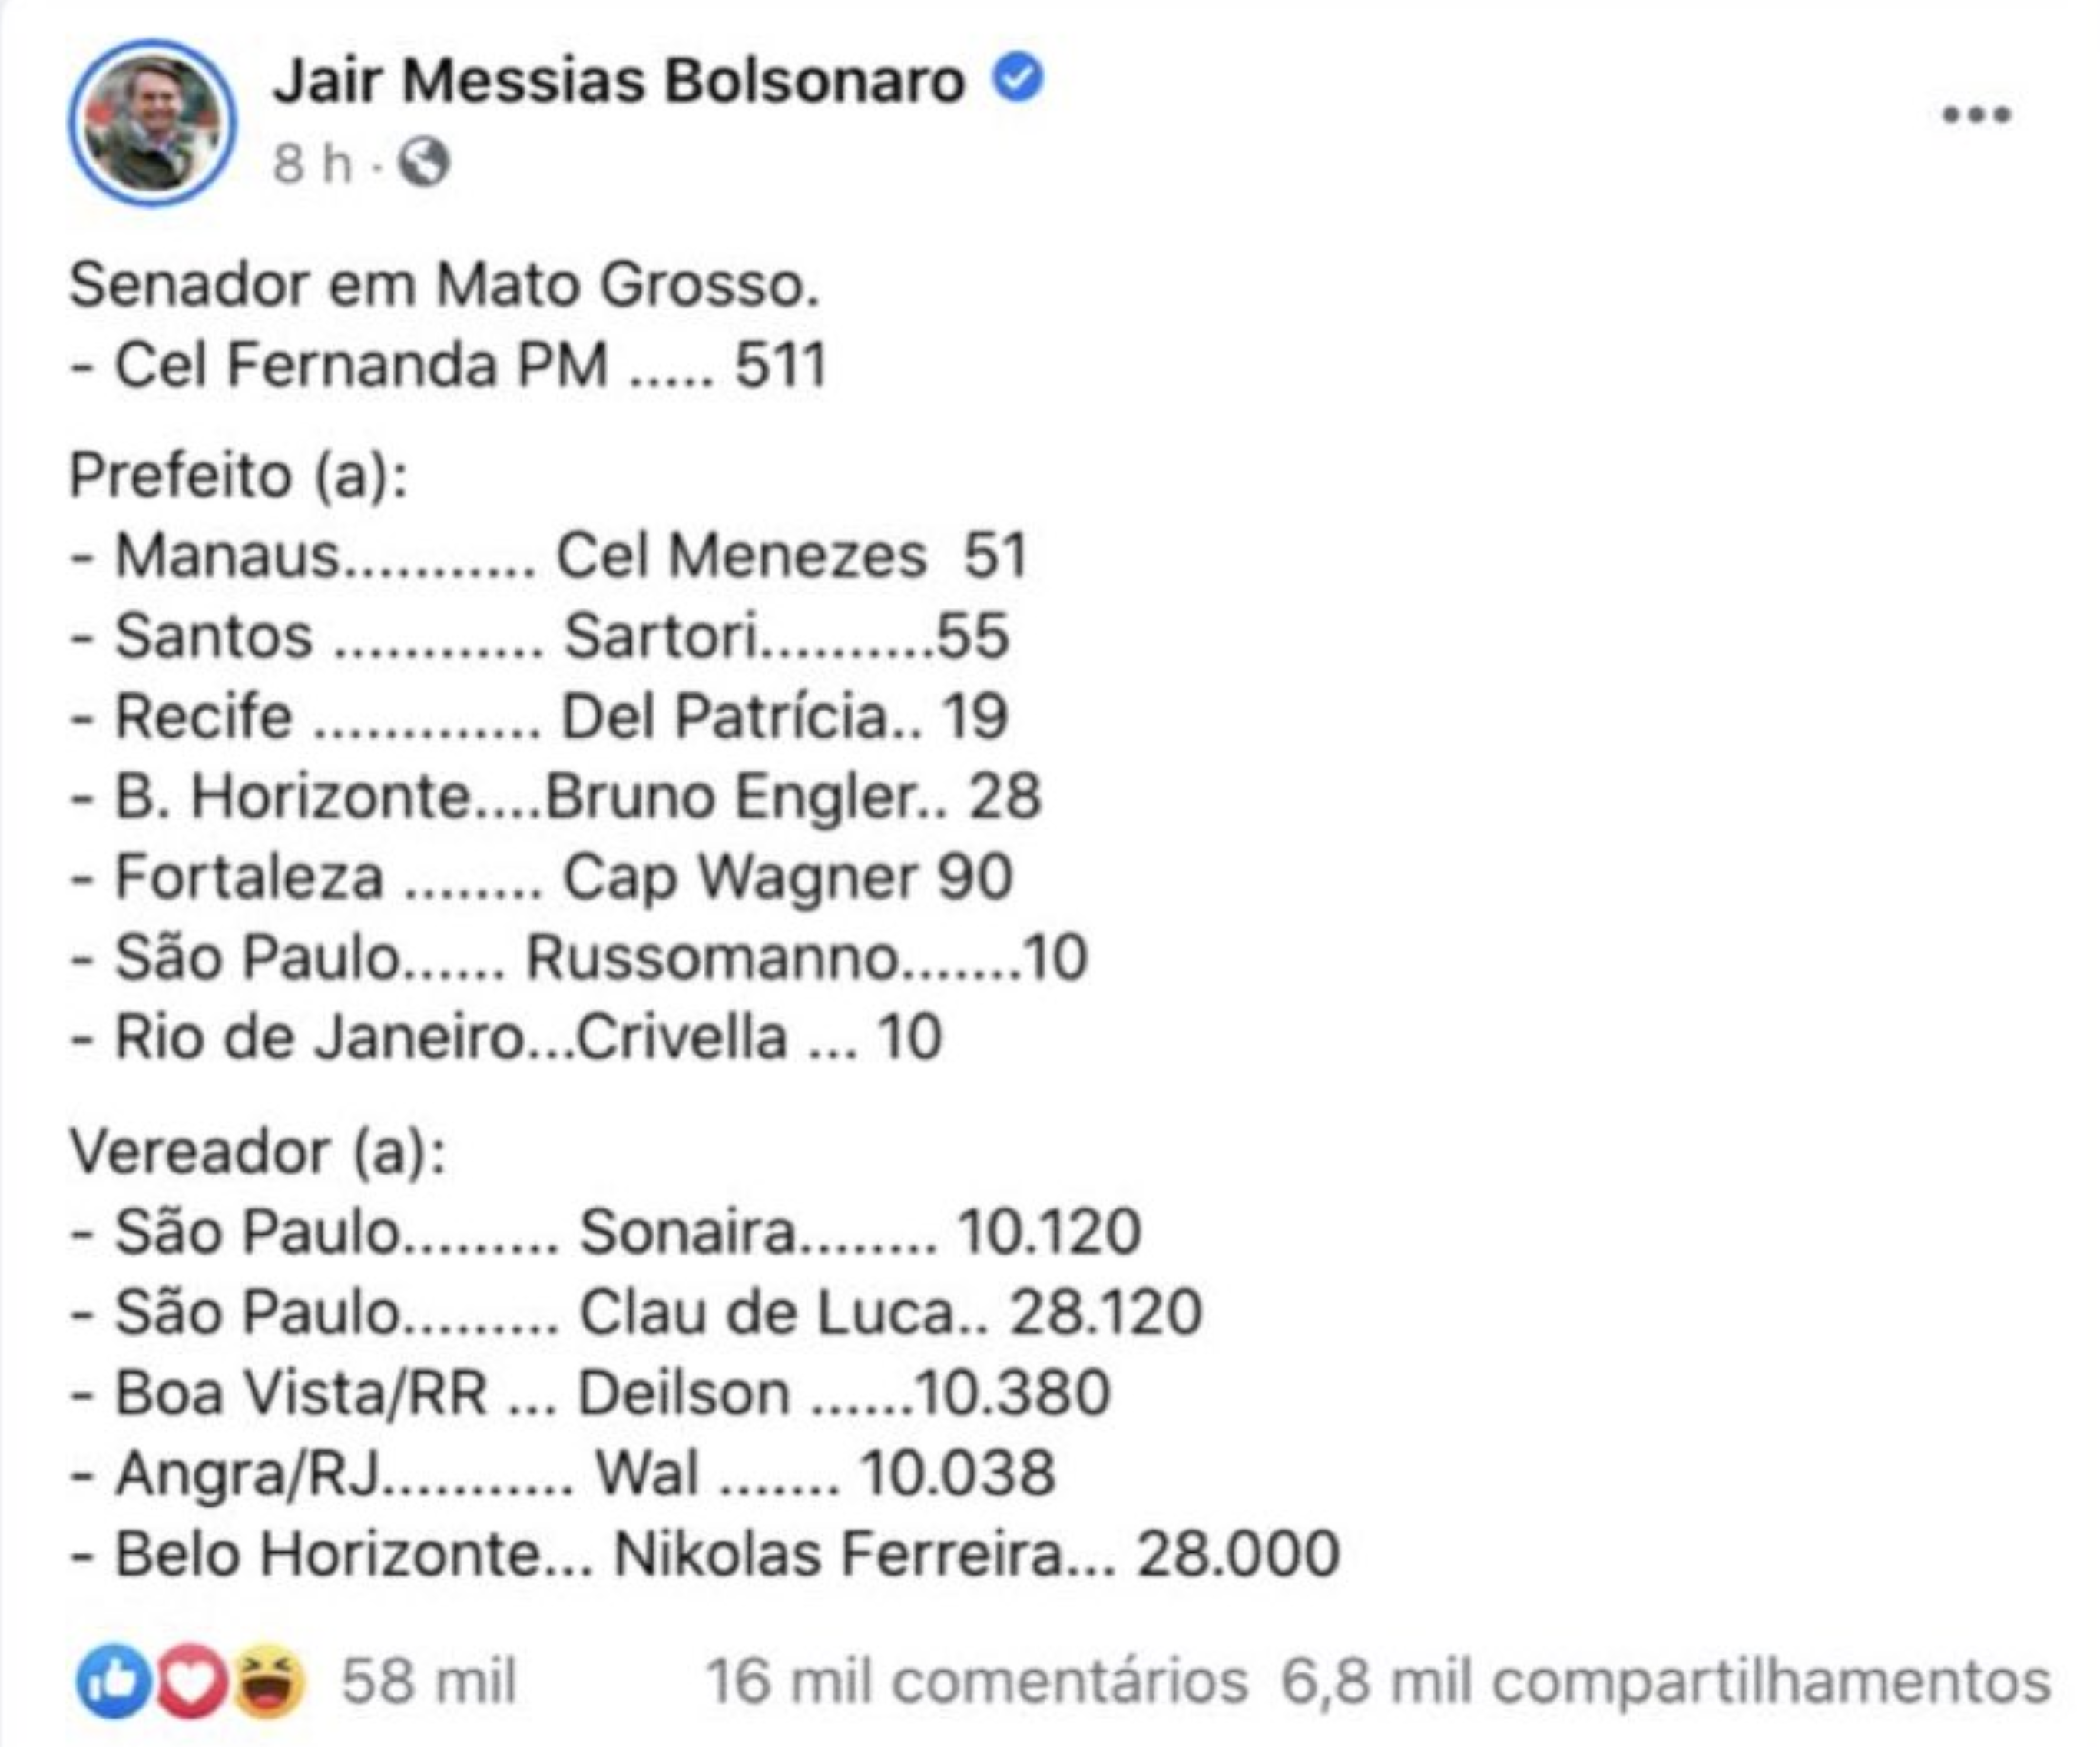View the 58 mil reactions list
2100x1747 pixels.
click(x=428, y=1681)
